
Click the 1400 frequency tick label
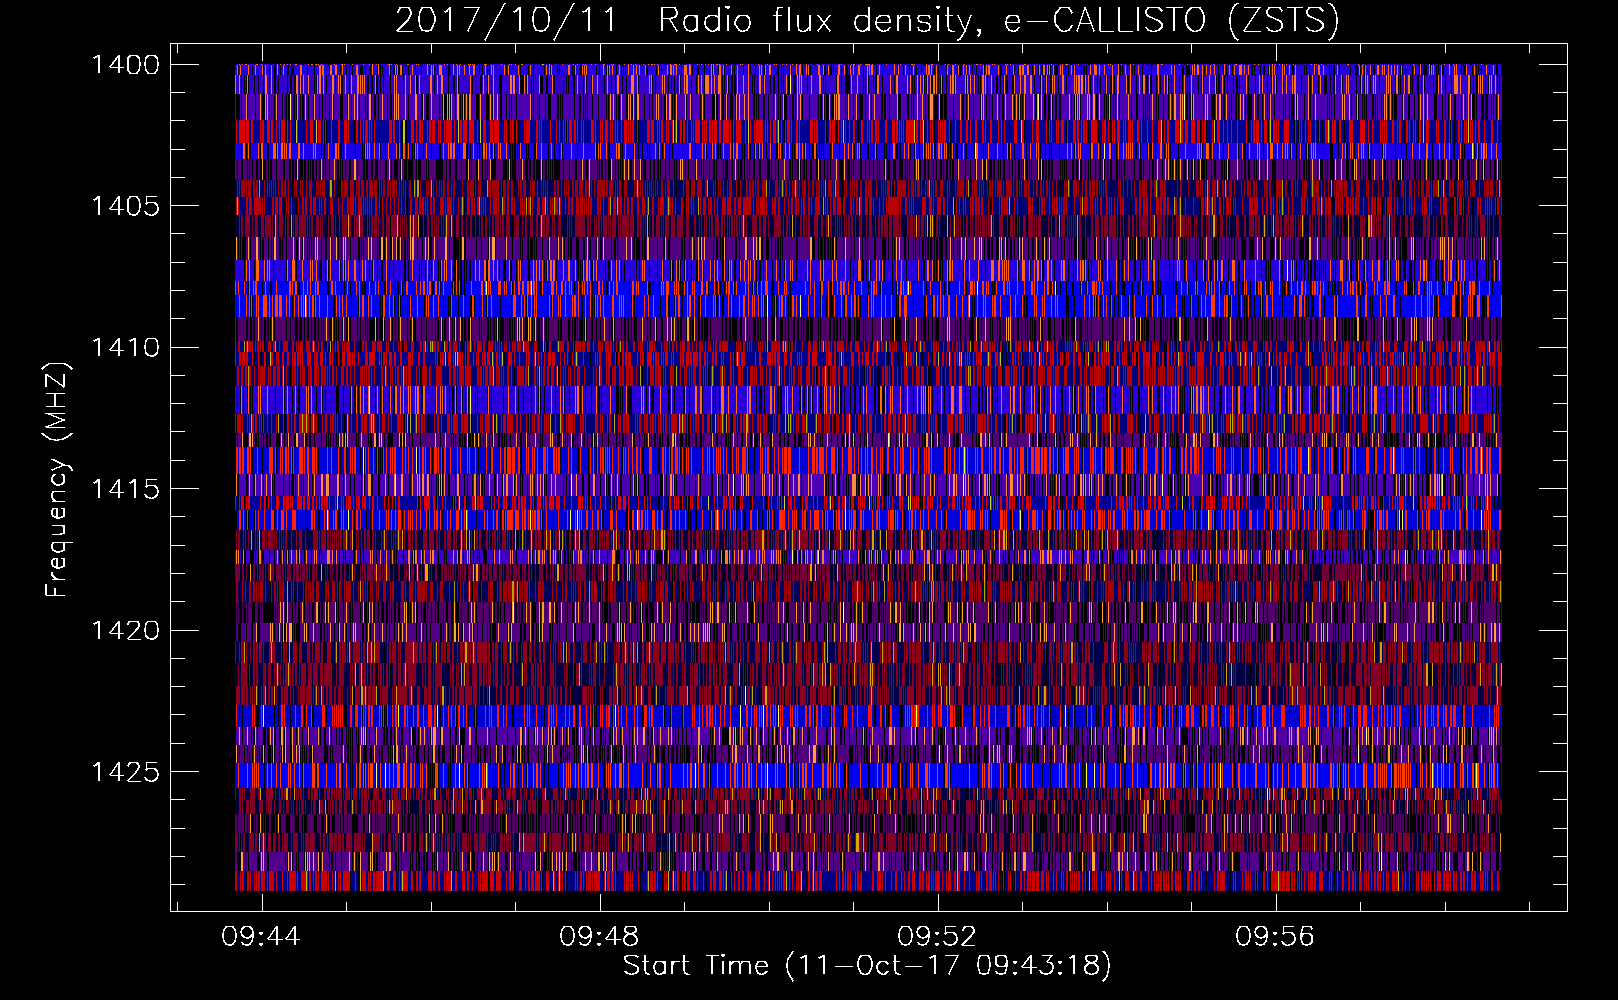tap(125, 65)
